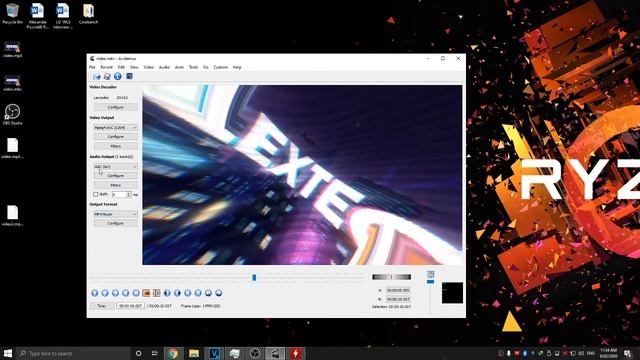
Task: Start playback with the Play button
Action: 95,293
